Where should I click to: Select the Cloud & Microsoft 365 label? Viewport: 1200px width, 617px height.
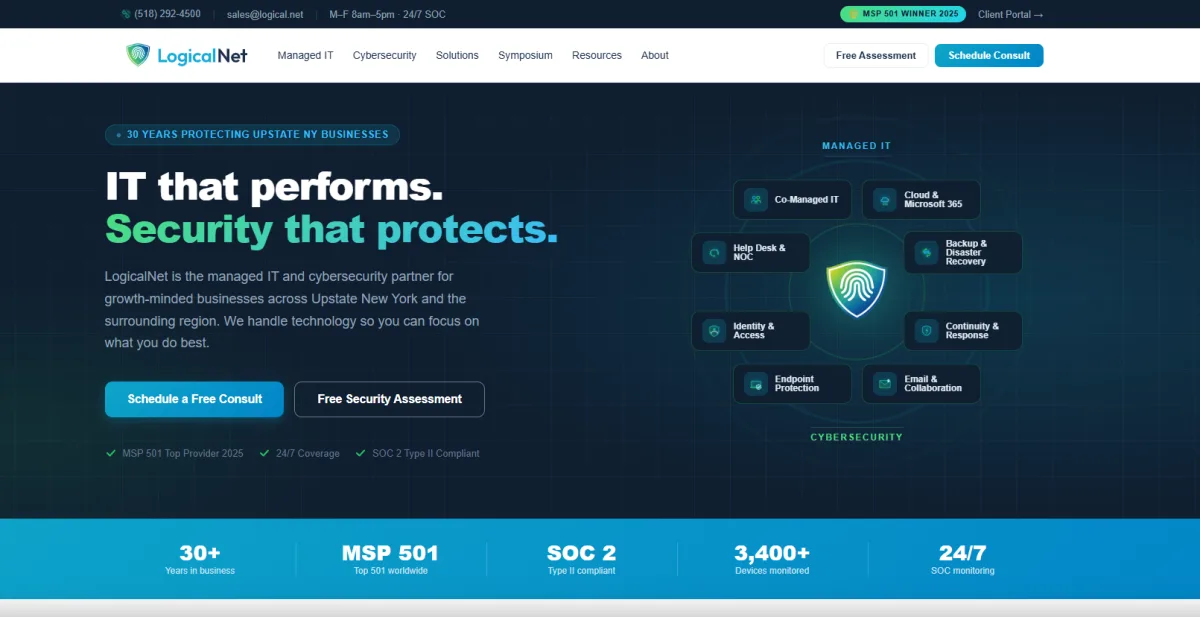[933, 199]
